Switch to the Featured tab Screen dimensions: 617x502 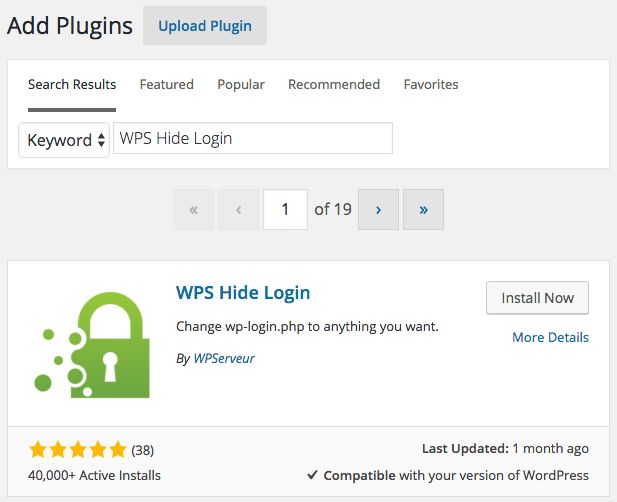(x=166, y=85)
